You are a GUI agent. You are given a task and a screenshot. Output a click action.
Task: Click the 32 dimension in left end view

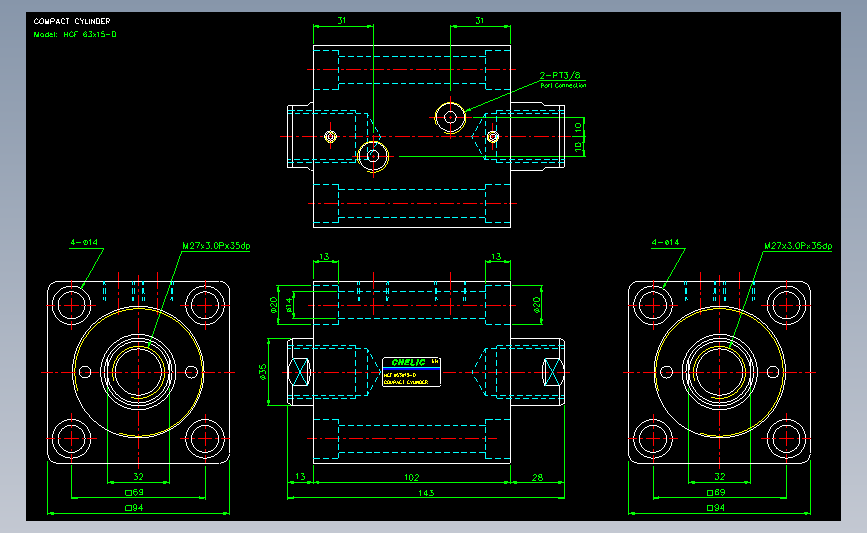(138, 476)
